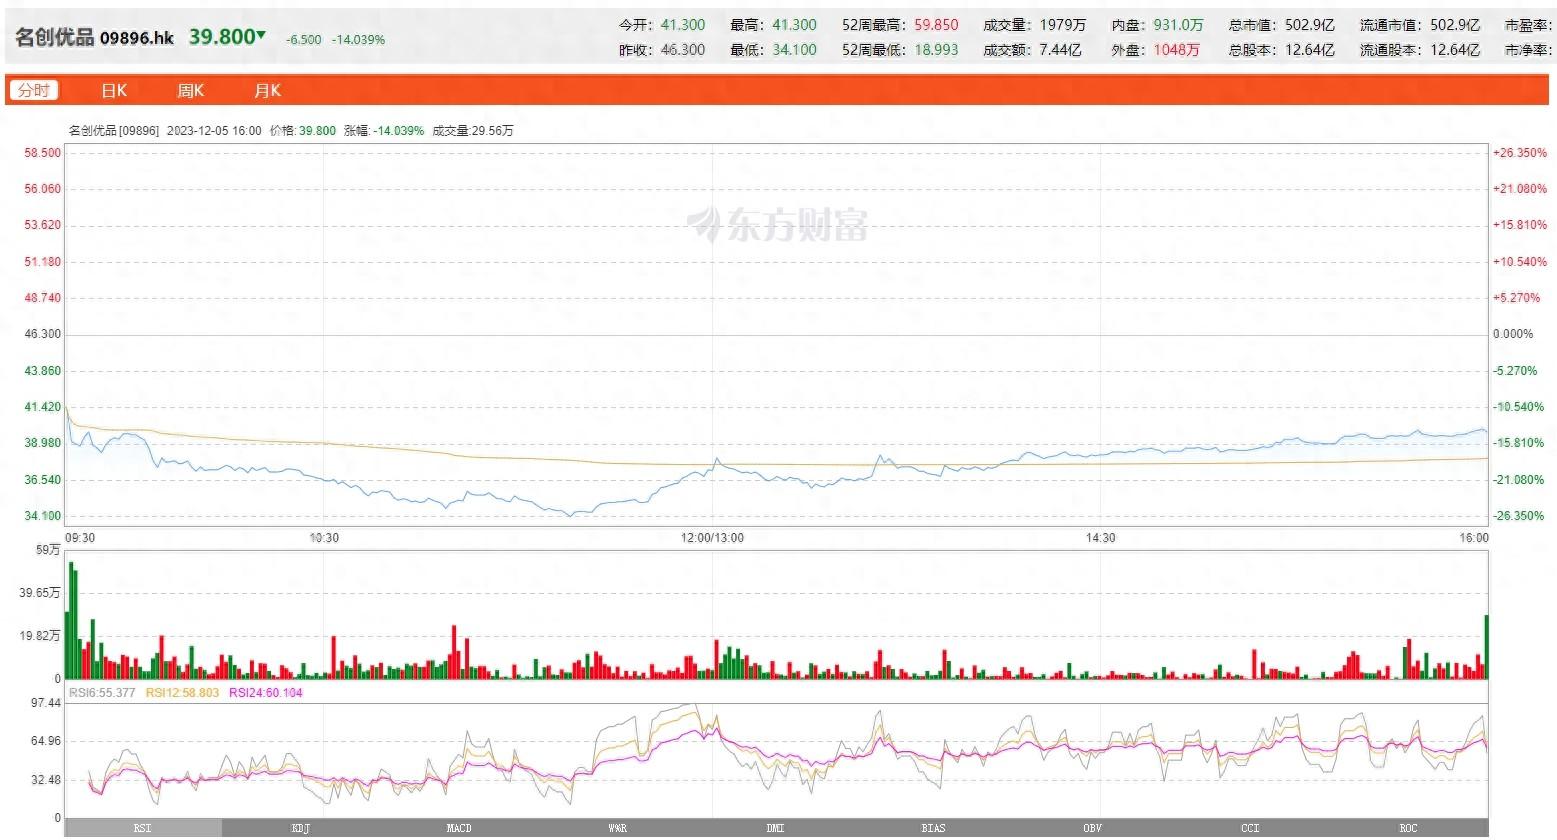Viewport: 1557px width, 840px height.
Task: Switch to the 日K daily chart tab
Action: pyautogui.click(x=114, y=90)
